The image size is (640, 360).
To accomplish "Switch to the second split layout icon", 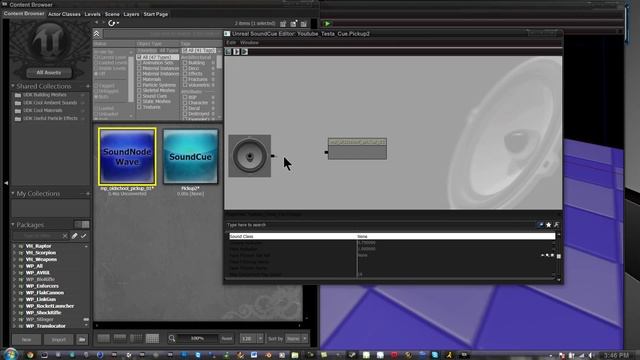I will tap(120, 338).
